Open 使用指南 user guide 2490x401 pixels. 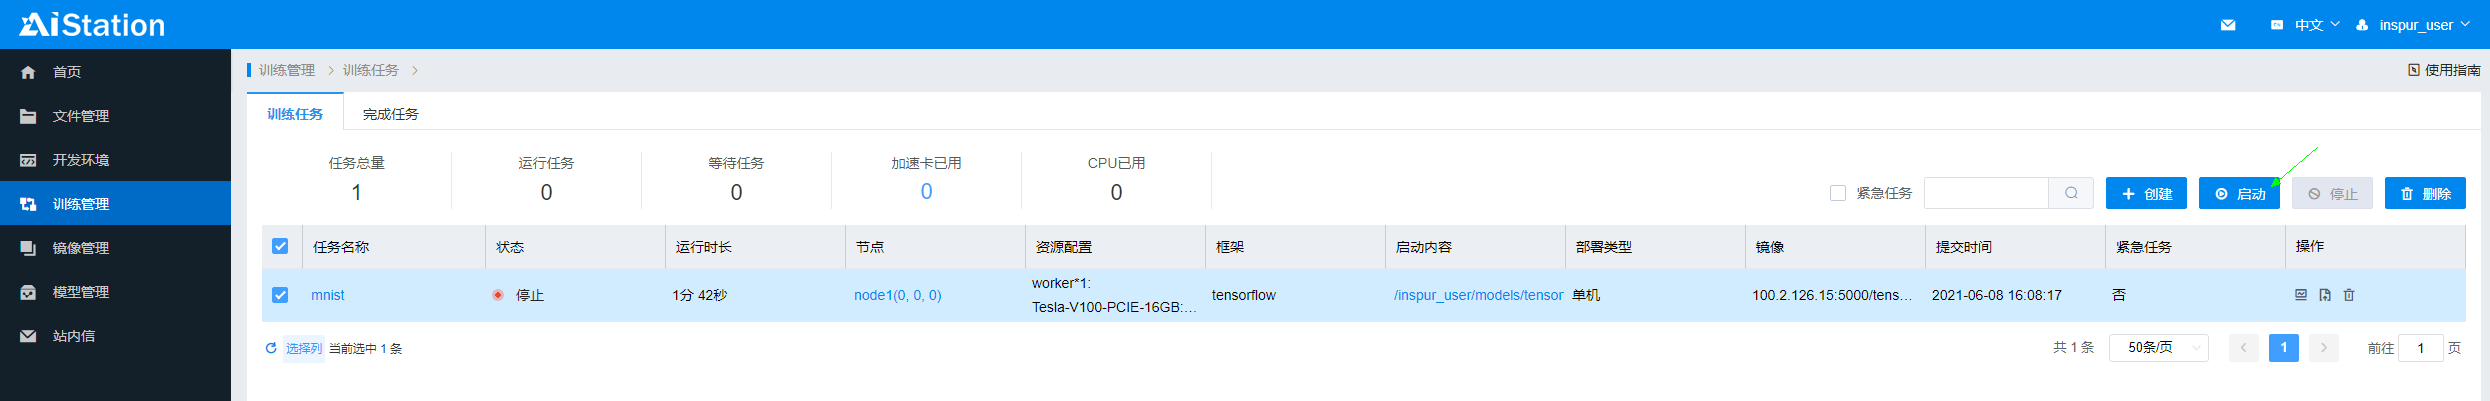pyautogui.click(x=2444, y=70)
